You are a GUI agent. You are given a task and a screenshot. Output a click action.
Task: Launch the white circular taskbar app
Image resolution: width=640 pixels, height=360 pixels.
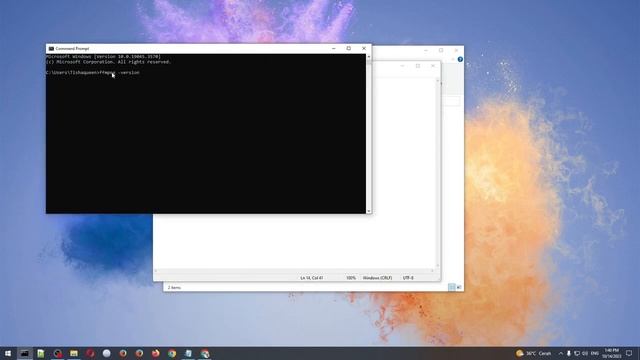107,353
